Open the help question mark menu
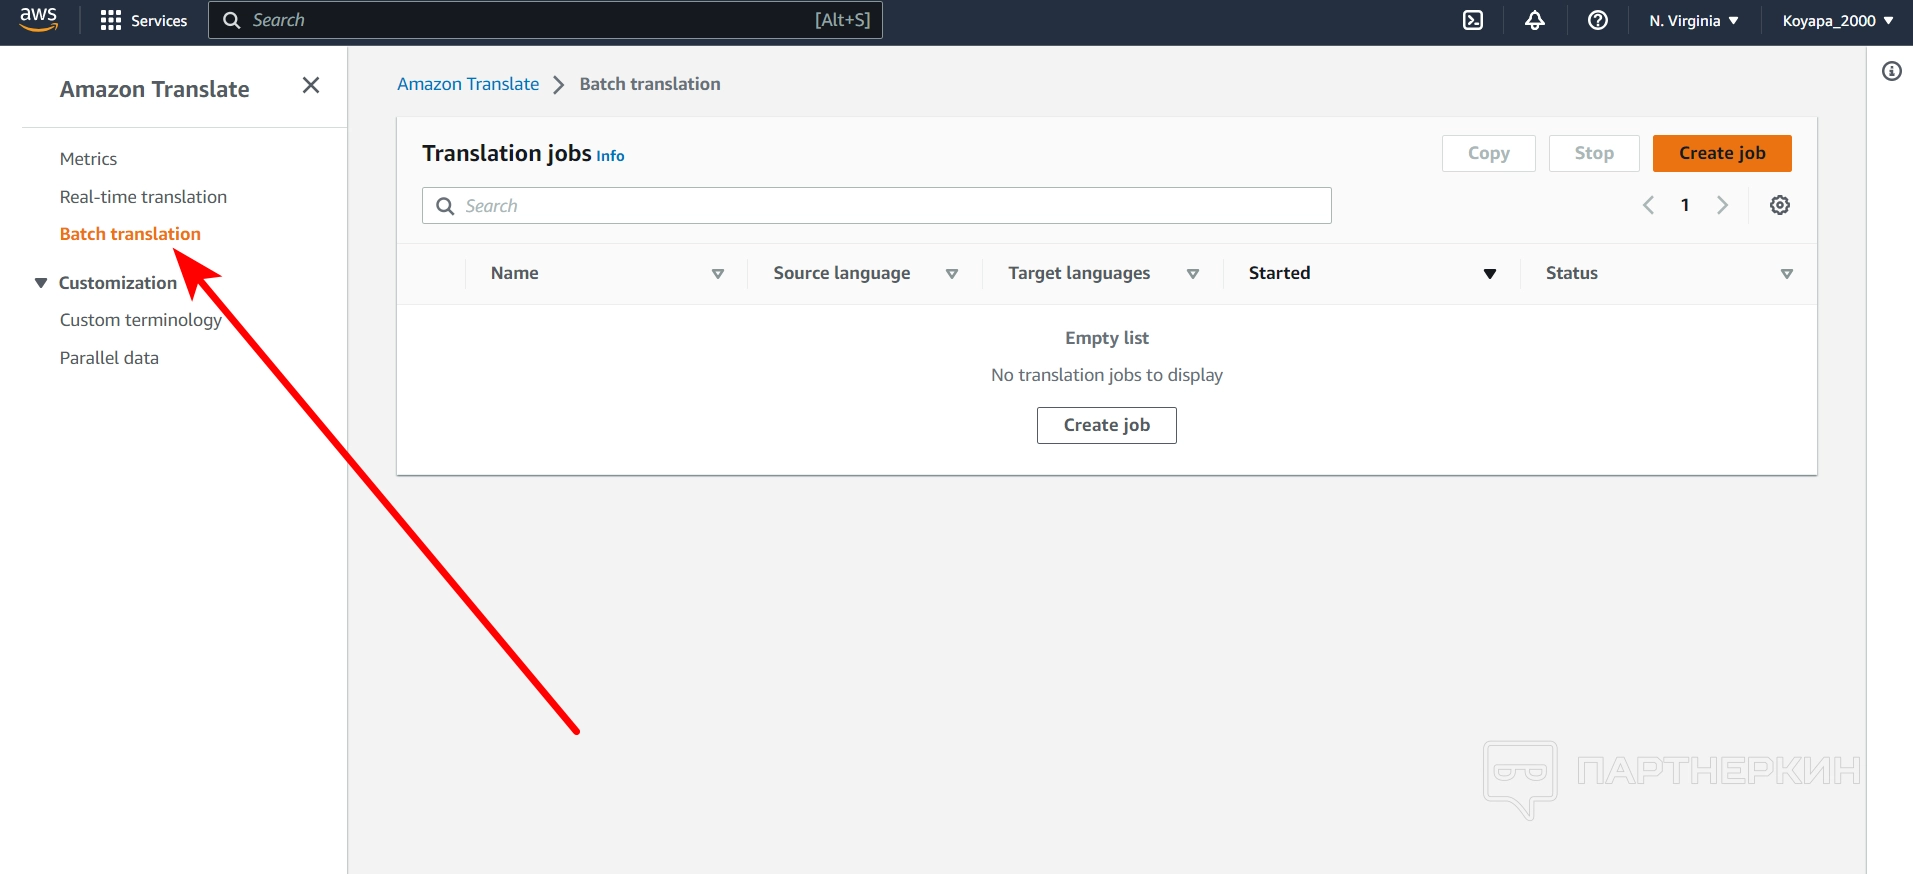Image resolution: width=1913 pixels, height=874 pixels. tap(1598, 20)
